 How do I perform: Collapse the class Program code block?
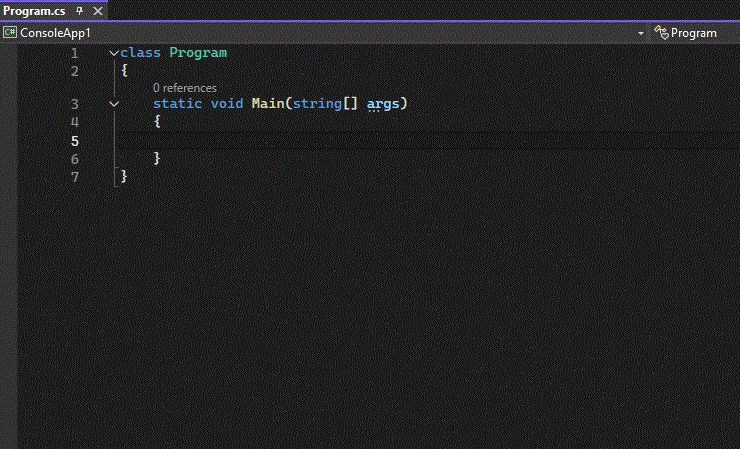click(x=113, y=53)
